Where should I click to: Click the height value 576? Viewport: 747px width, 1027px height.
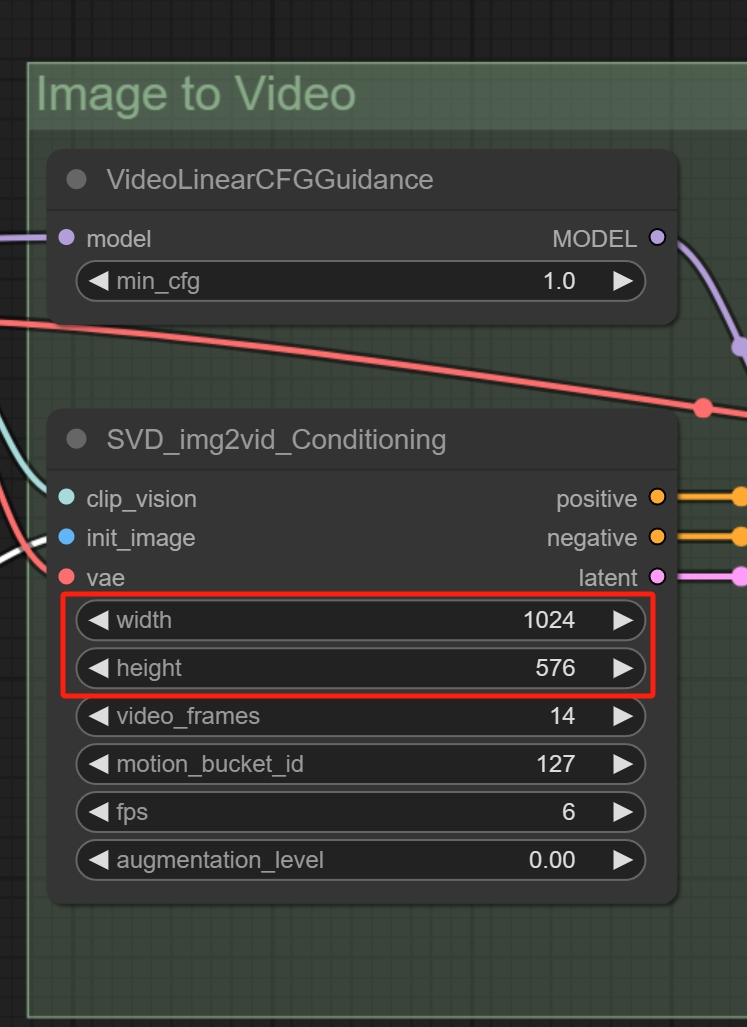point(555,667)
